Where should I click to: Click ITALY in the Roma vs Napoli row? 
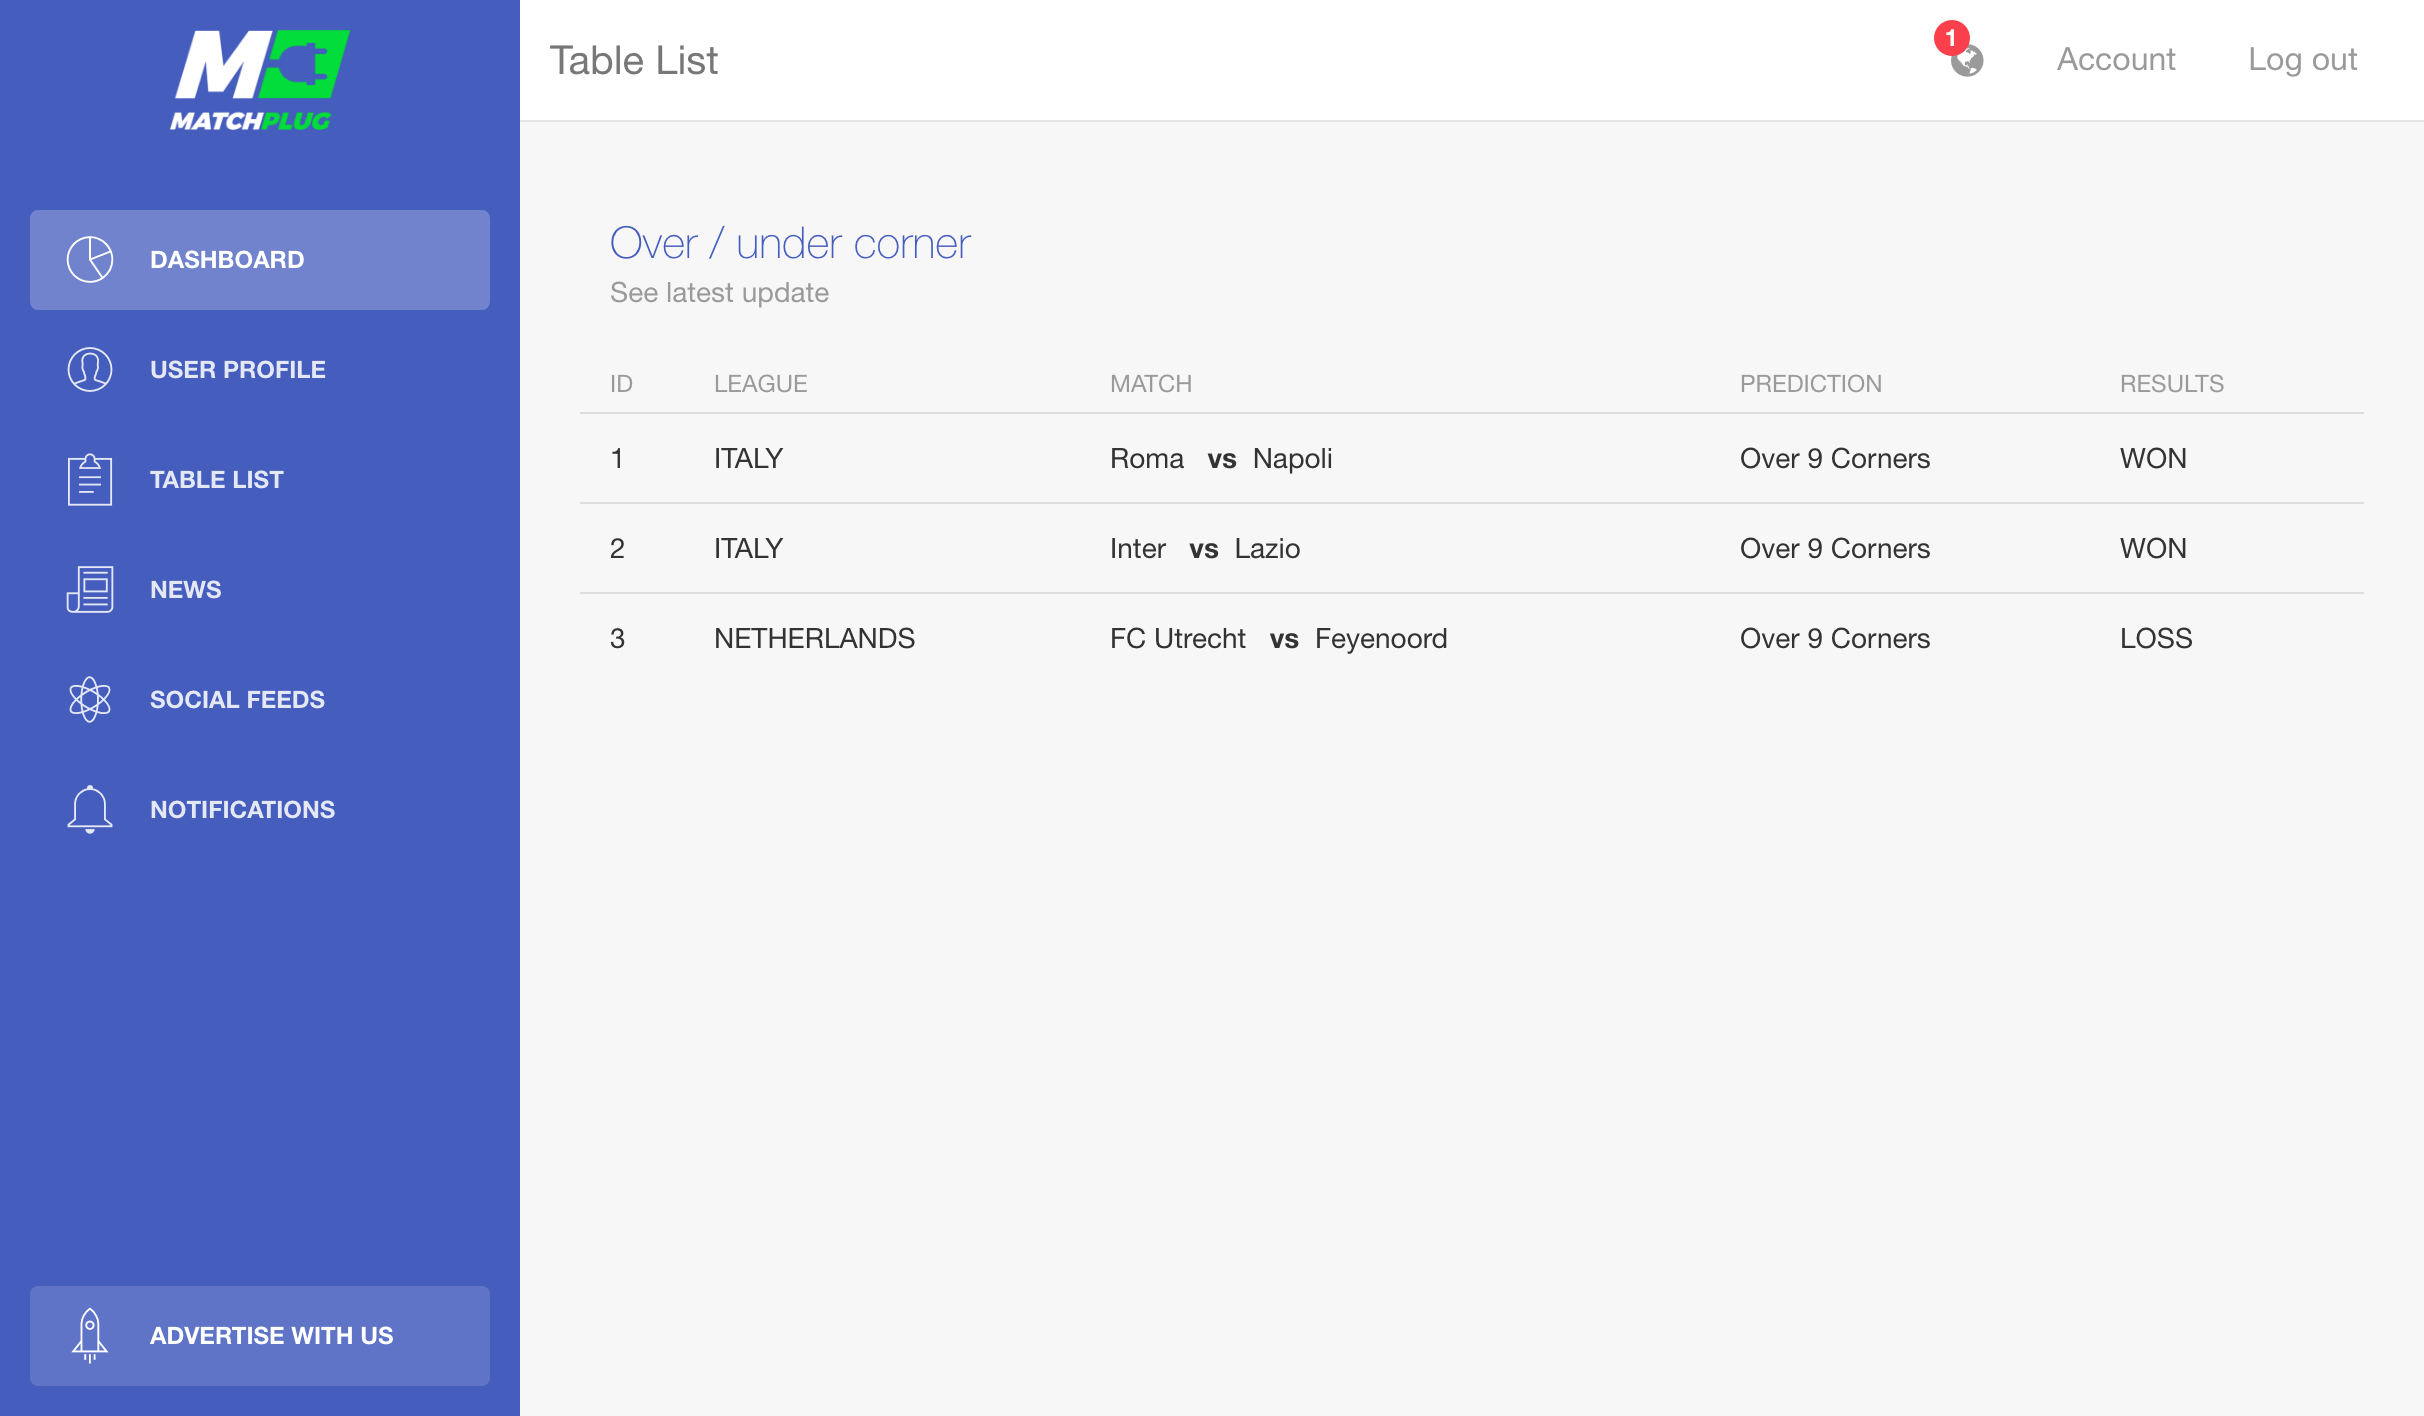point(748,459)
